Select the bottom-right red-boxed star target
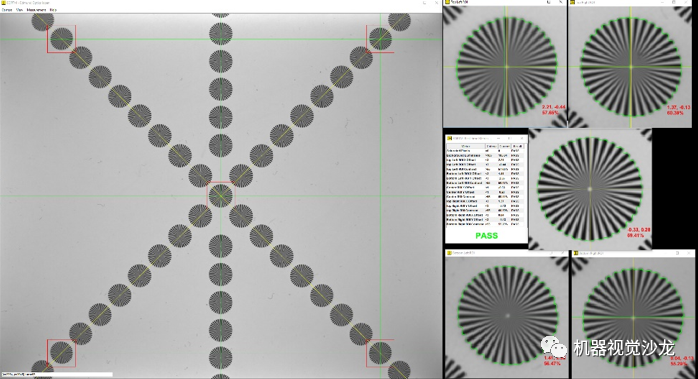The image size is (698, 379). point(380,353)
